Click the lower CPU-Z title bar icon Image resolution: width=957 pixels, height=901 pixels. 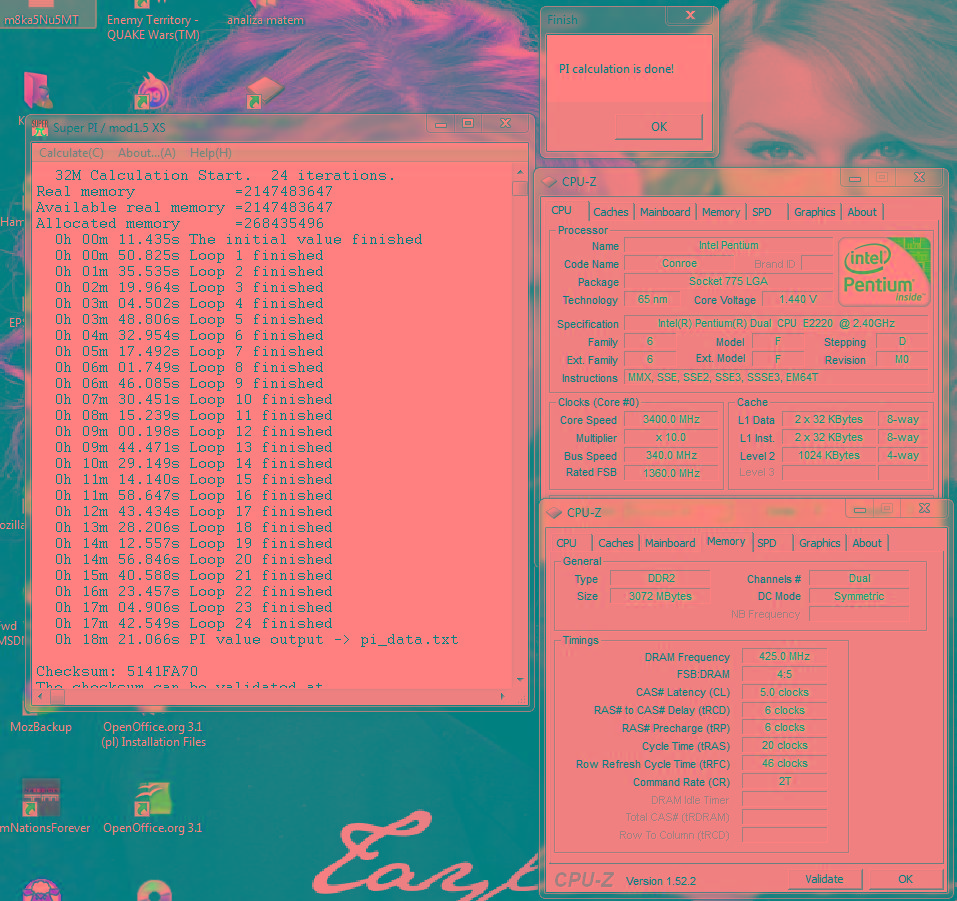click(x=554, y=513)
